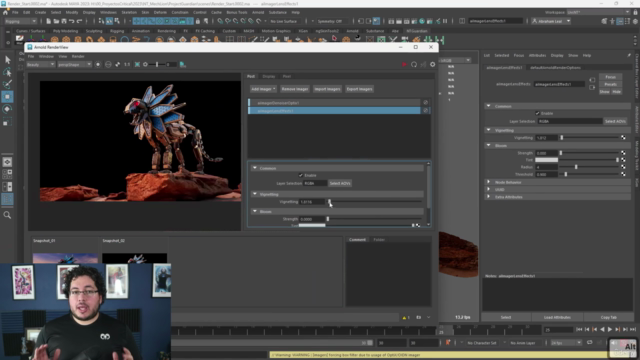Click the Tint color swatch in Attribute Editor
Screen dimensions: 640x360
(547, 160)
